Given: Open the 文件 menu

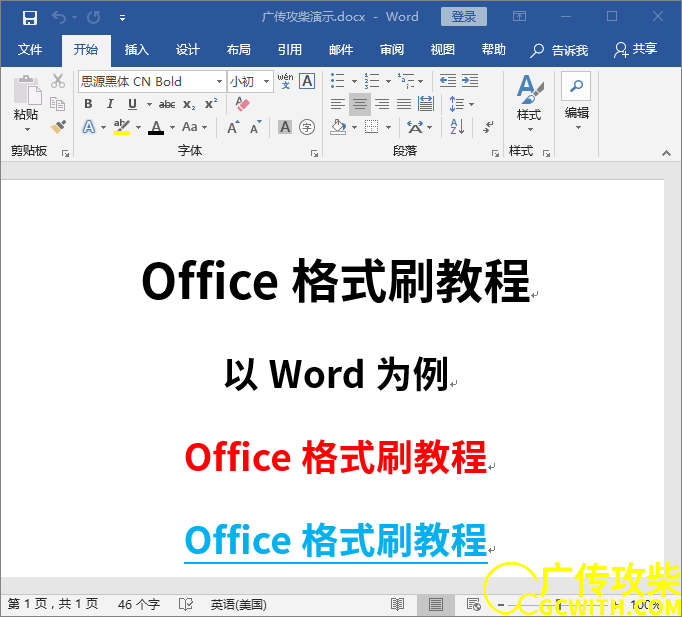Looking at the screenshot, I should tap(30, 49).
